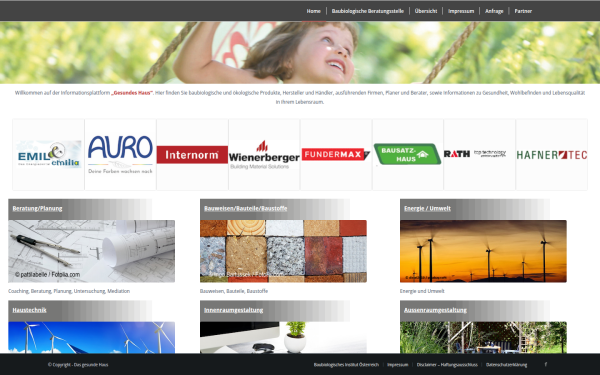Open the Beratung/Planung heading link
Screen dimensions: 600x375
point(37,209)
